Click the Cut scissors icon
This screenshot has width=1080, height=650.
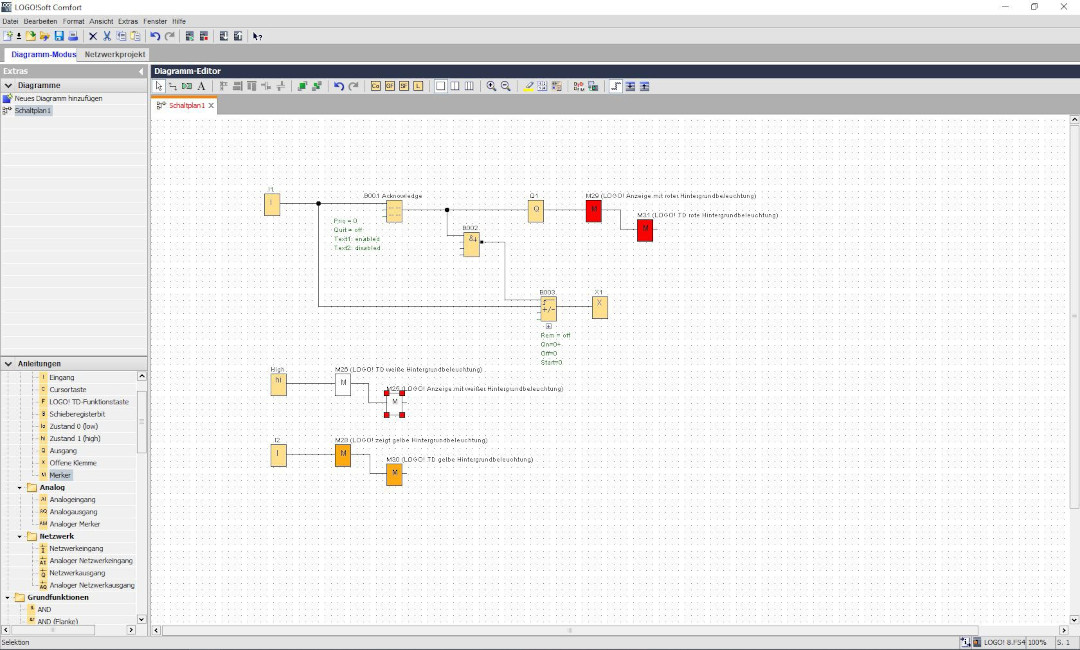(107, 36)
